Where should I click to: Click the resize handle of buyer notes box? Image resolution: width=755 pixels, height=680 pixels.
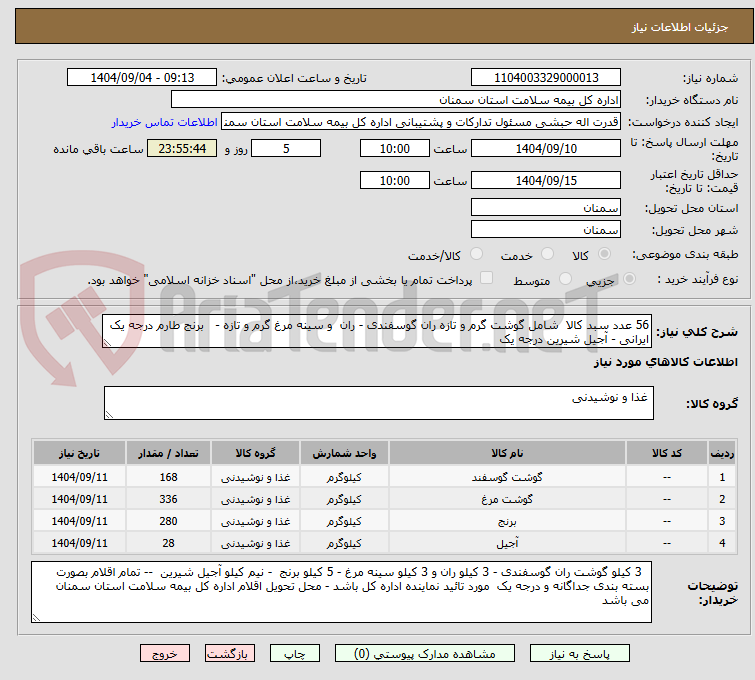click(x=36, y=618)
